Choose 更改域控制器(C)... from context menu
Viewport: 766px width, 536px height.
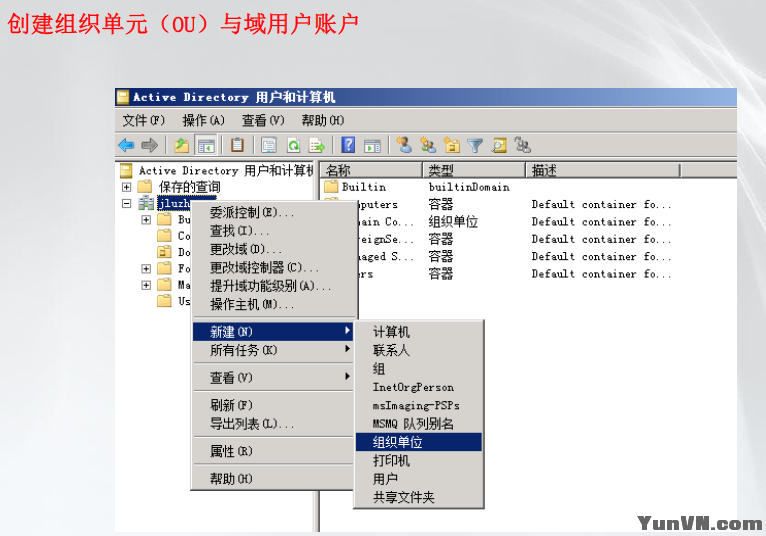tap(274, 268)
